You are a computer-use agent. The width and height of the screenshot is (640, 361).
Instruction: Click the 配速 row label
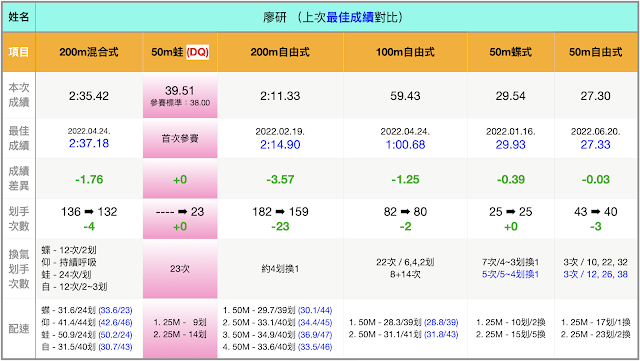(x=19, y=329)
